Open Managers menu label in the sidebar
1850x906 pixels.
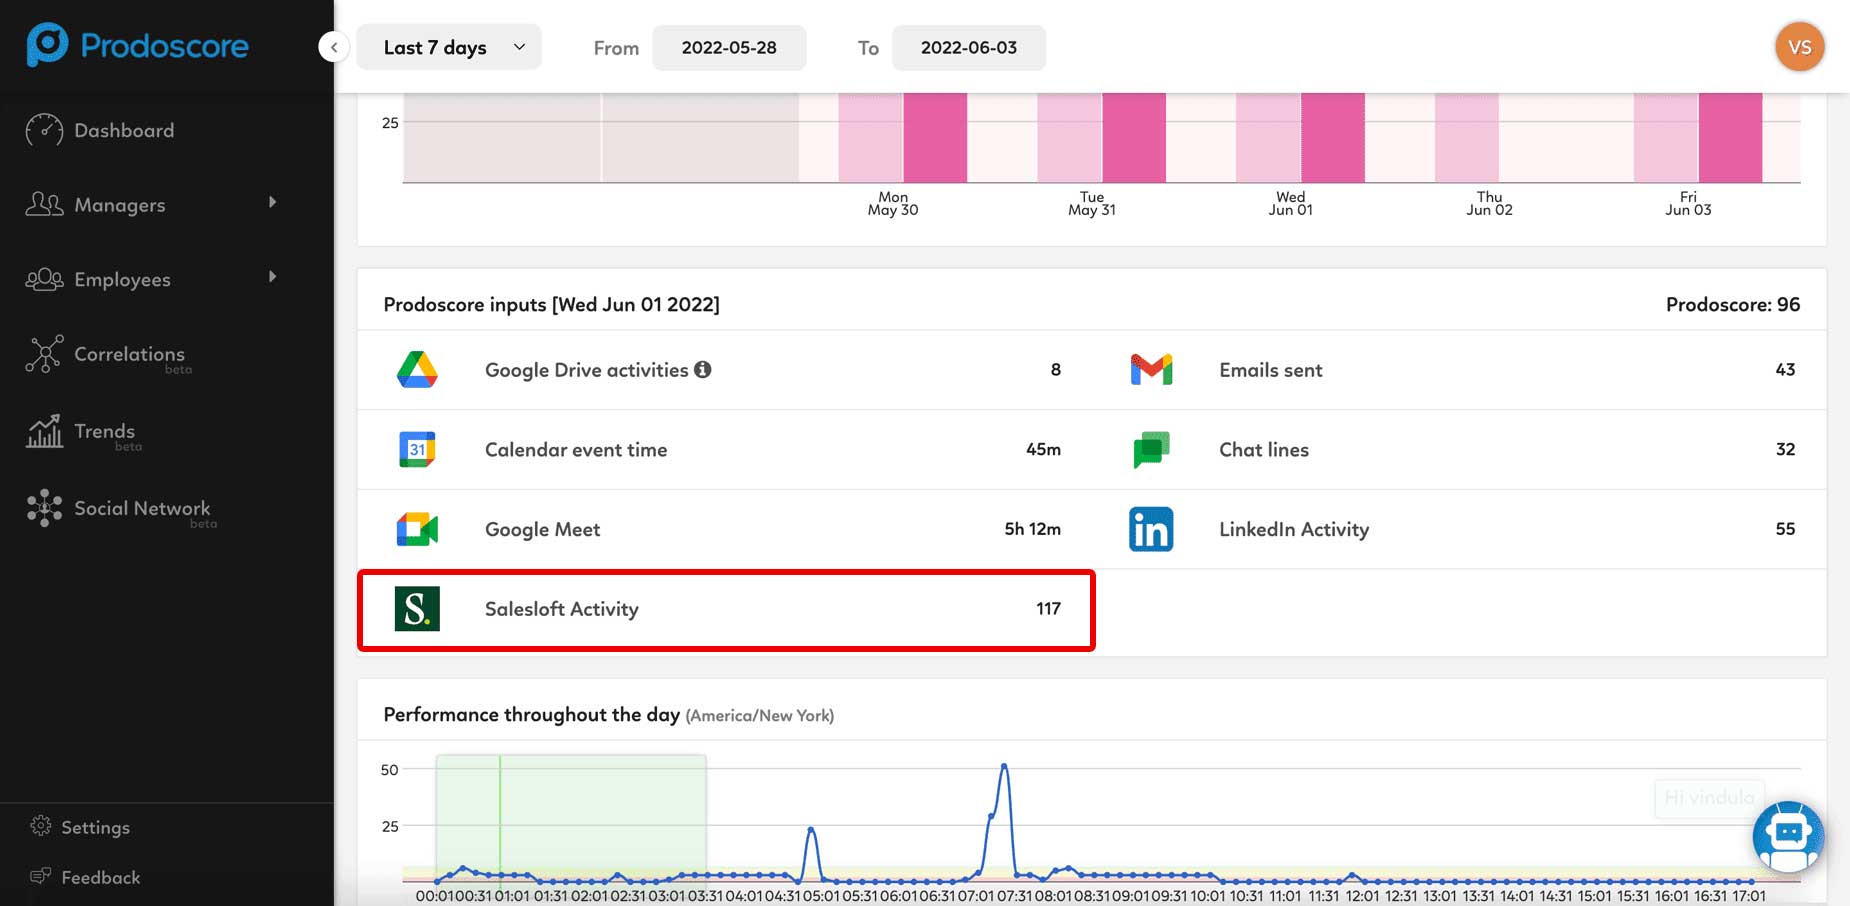coord(120,205)
